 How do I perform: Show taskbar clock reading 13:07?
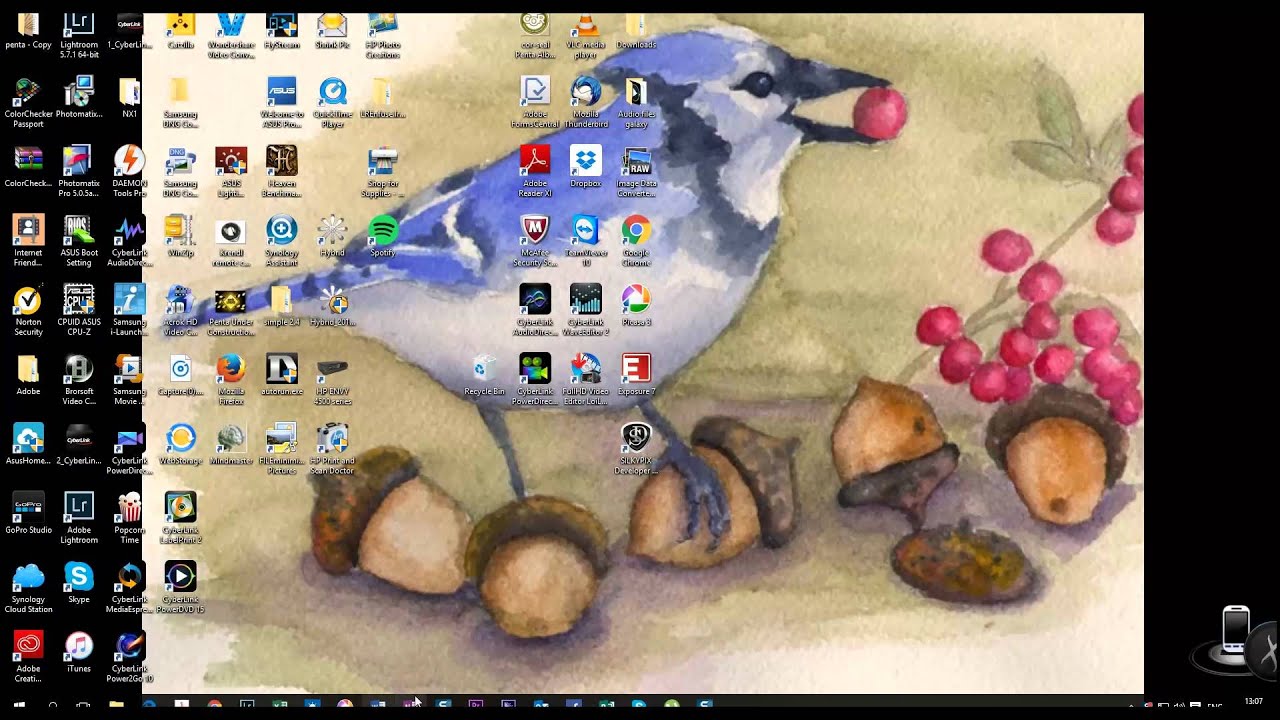[1253, 702]
